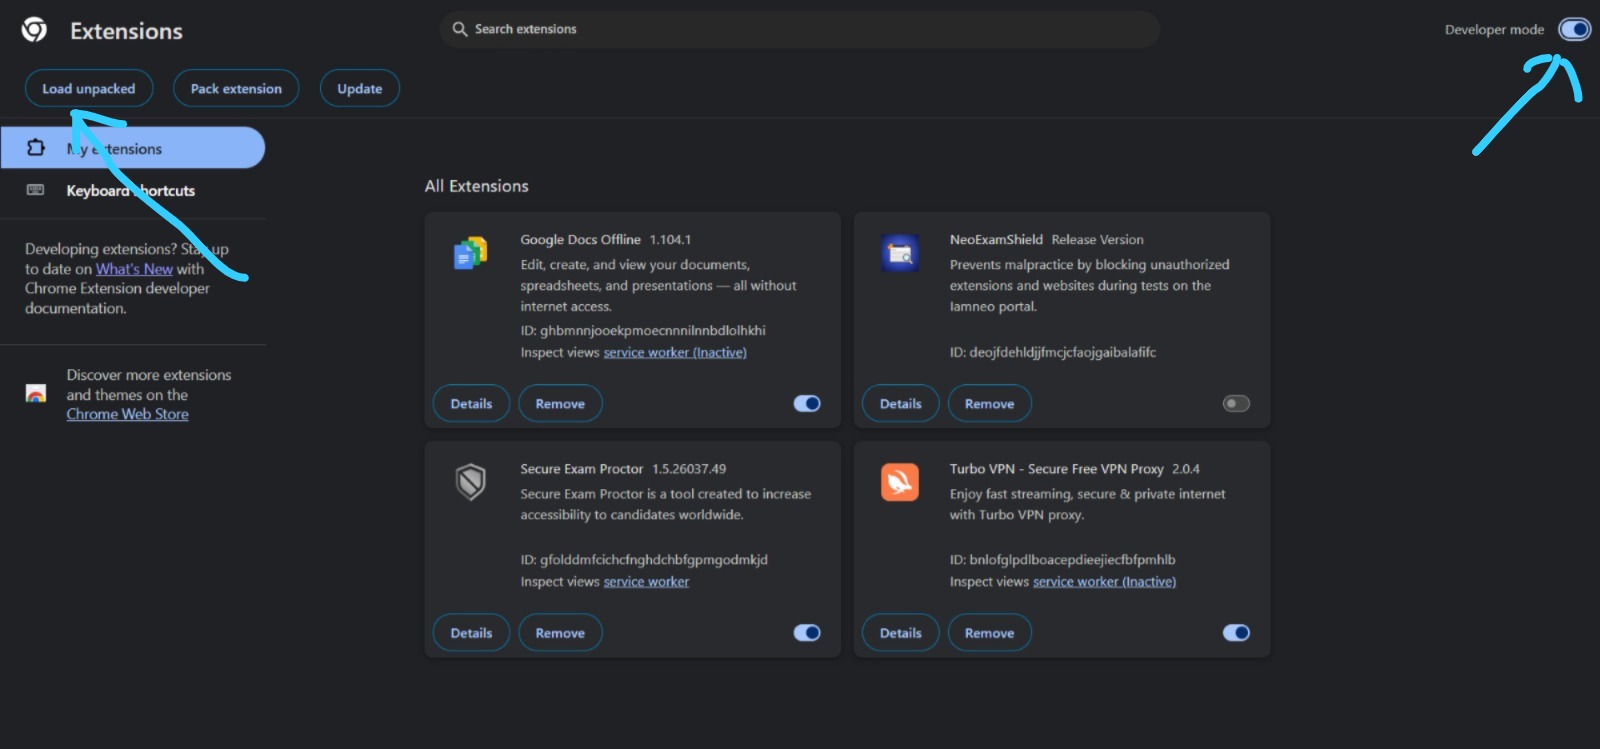Open the My extensions section
Screen dimensions: 1600x749
[133, 148]
